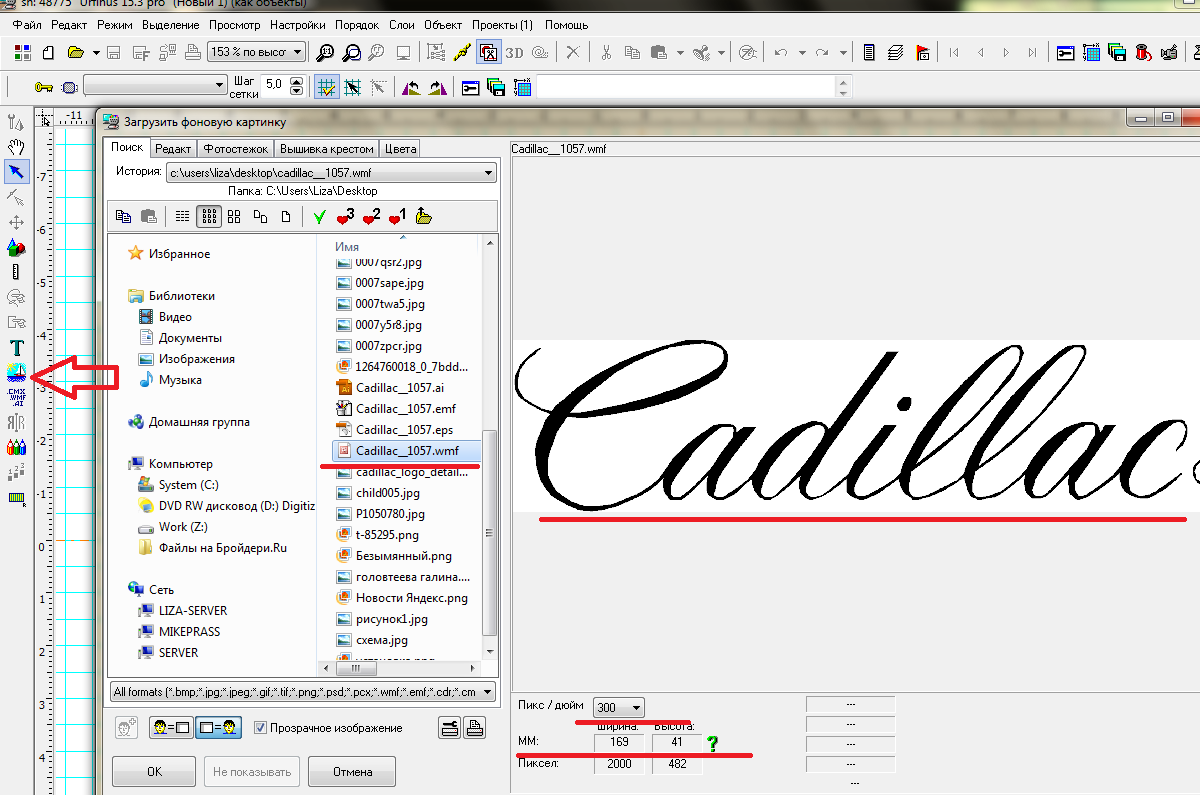Switch file list to the active small-icons view
This screenshot has width=1200, height=795.
209,216
